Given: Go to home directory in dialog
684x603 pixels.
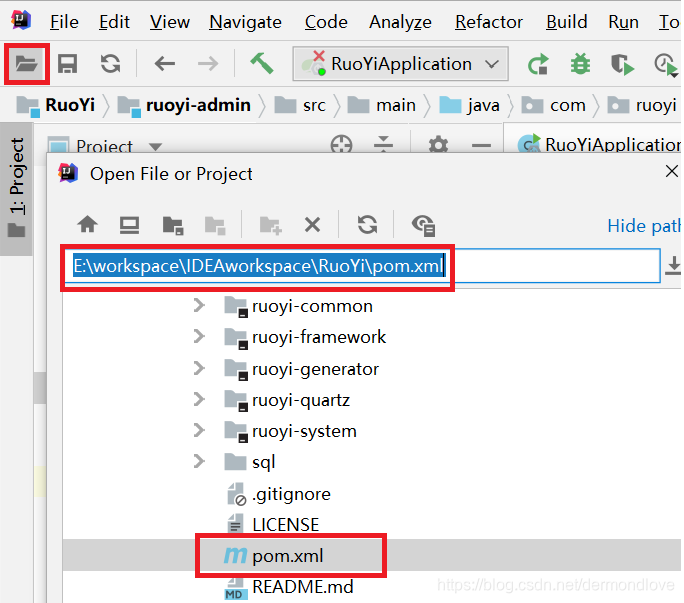Looking at the screenshot, I should [x=88, y=225].
